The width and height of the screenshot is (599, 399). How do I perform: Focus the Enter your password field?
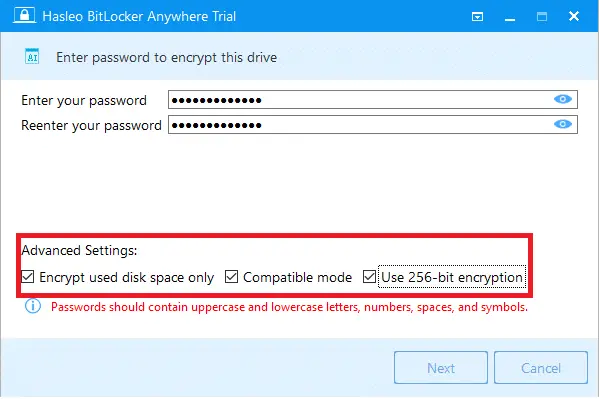[x=373, y=100]
